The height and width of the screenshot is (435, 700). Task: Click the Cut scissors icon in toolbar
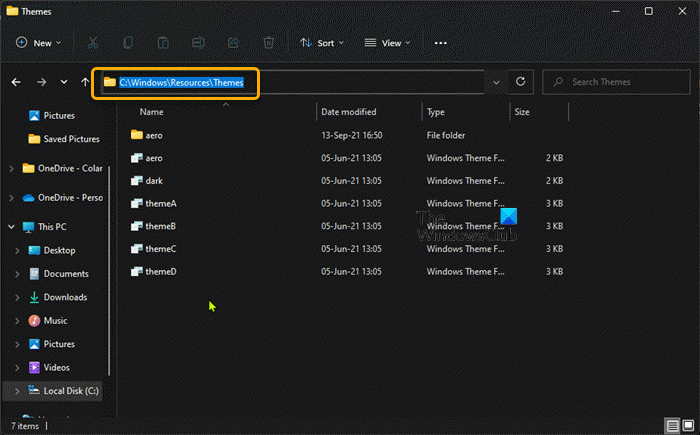point(93,43)
